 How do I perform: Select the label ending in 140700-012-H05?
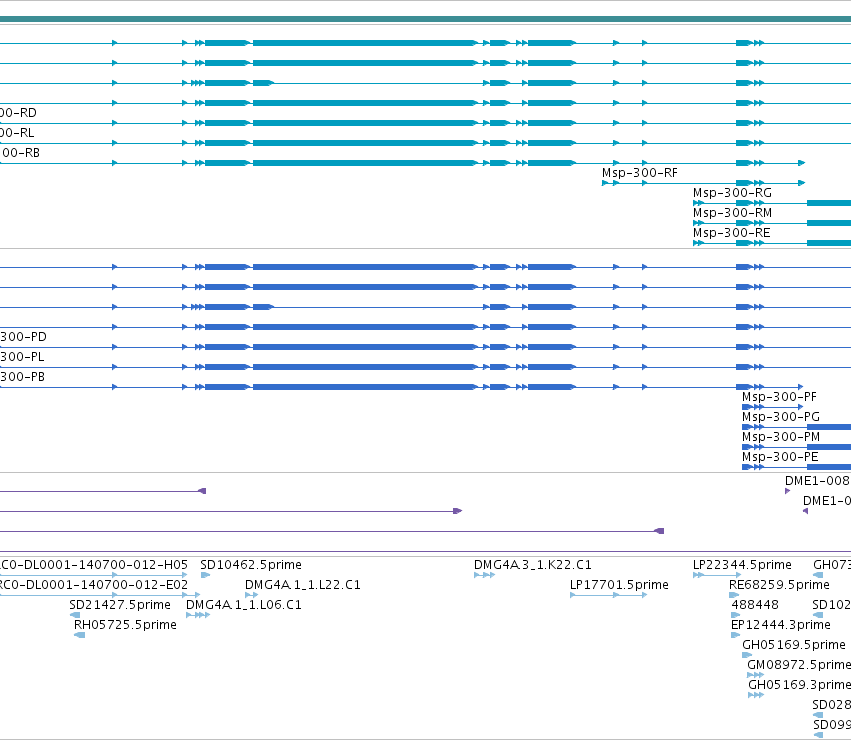point(94,565)
